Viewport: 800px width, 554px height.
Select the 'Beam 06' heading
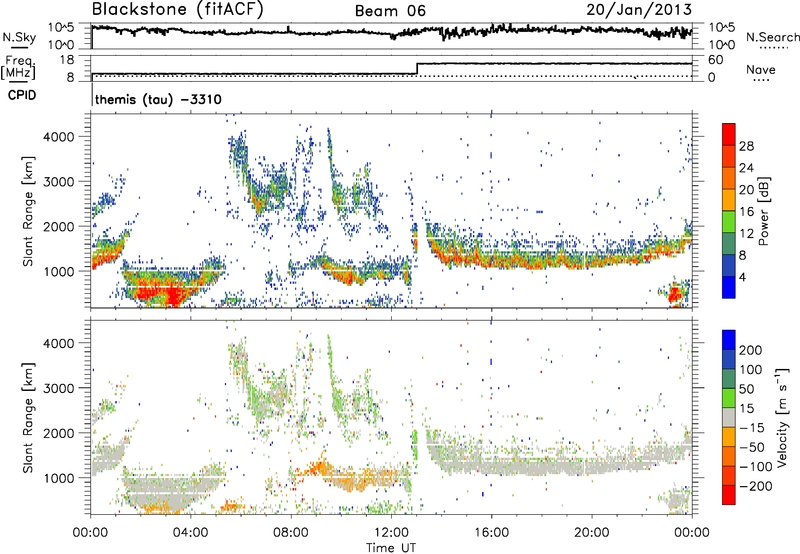point(390,11)
